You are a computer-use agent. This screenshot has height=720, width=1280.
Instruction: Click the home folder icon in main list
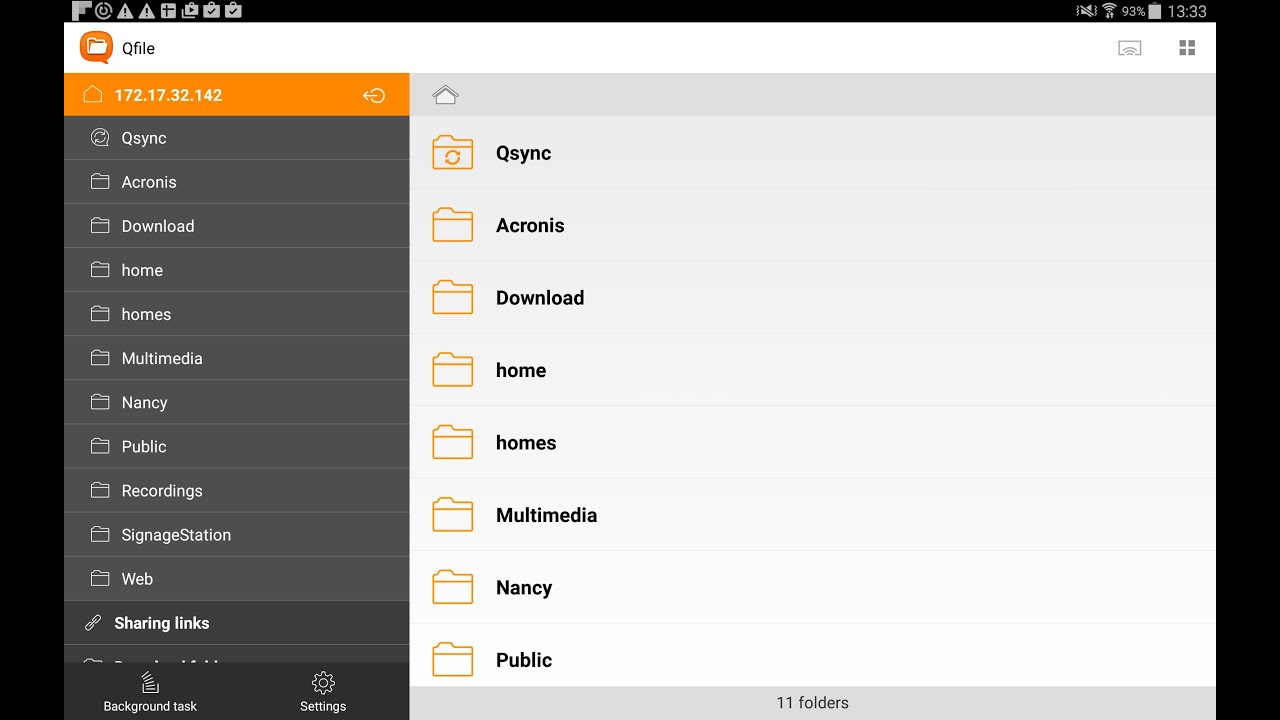click(x=453, y=370)
